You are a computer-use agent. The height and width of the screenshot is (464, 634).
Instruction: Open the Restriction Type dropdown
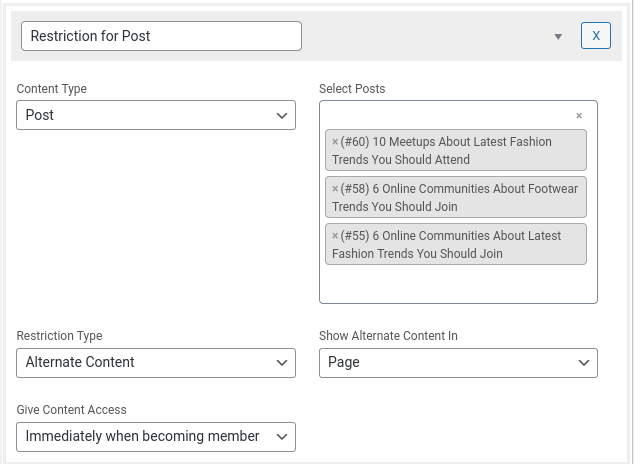156,363
